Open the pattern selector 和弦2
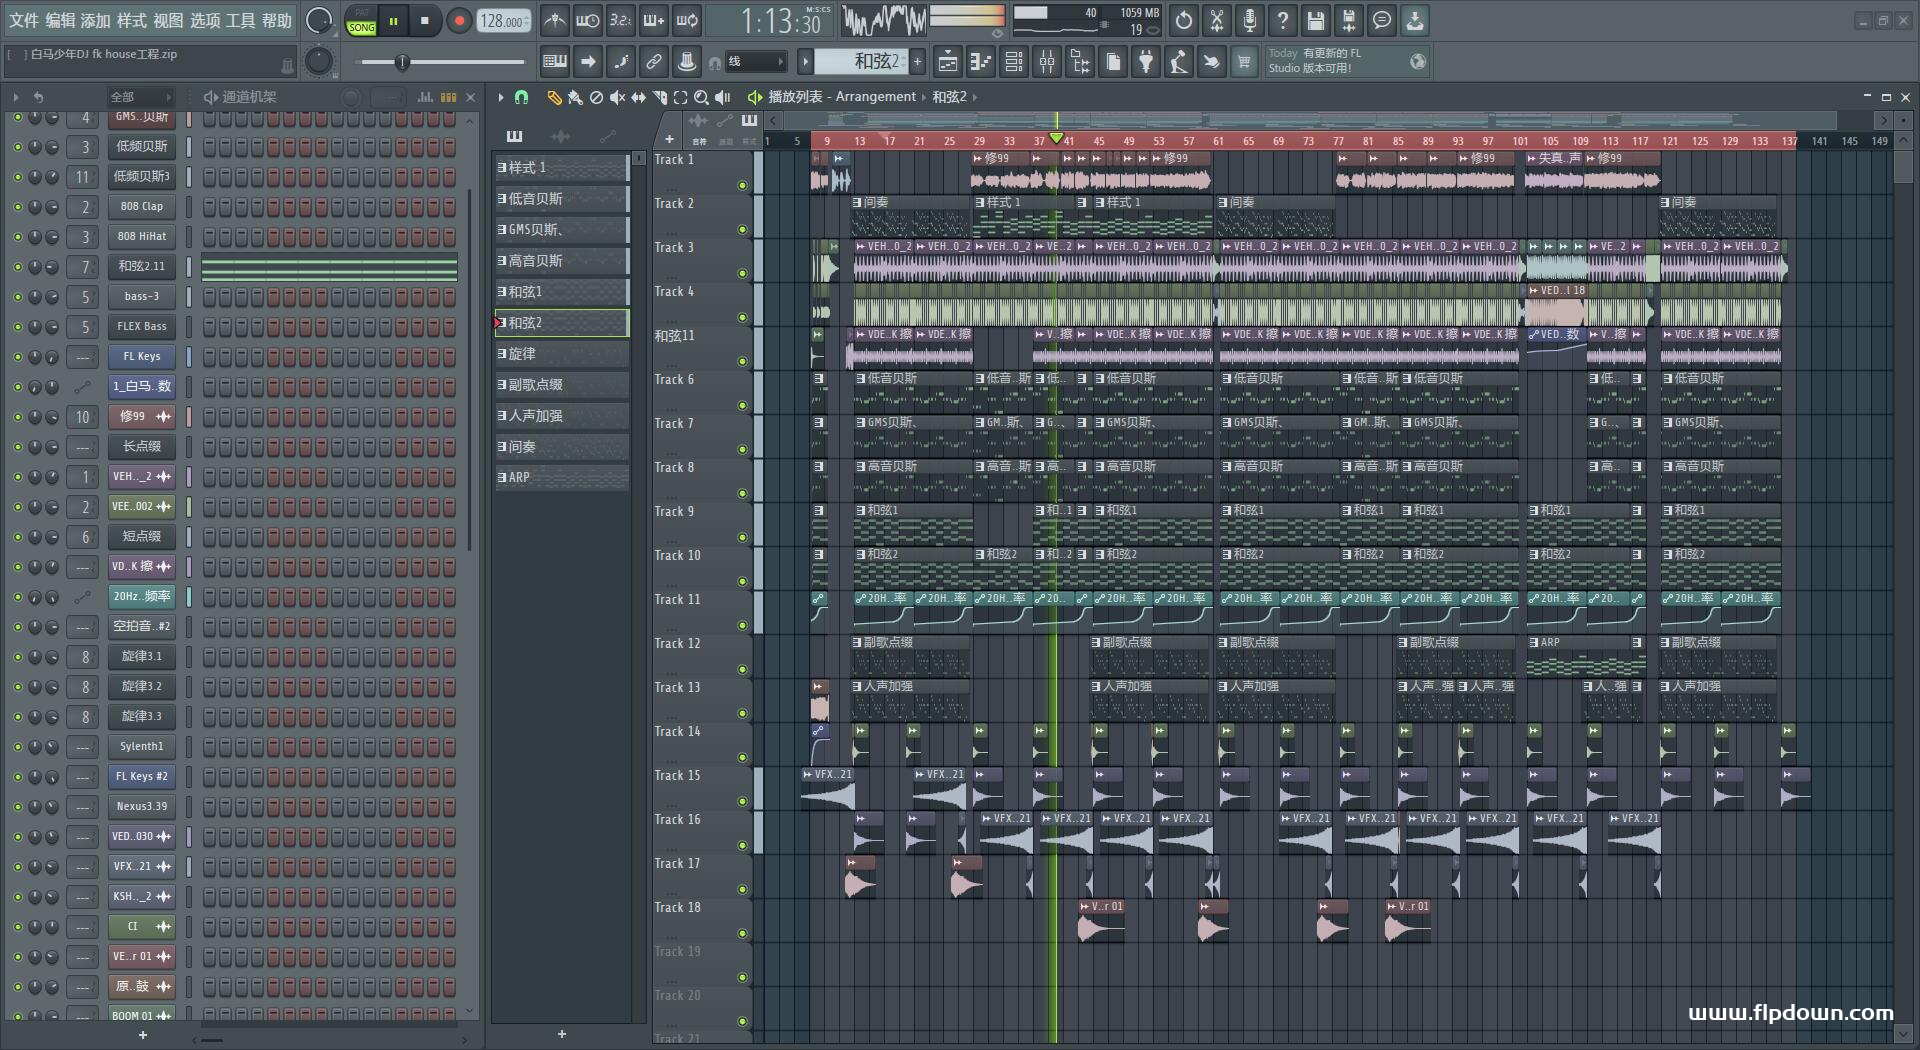This screenshot has height=1050, width=1920. [860, 62]
